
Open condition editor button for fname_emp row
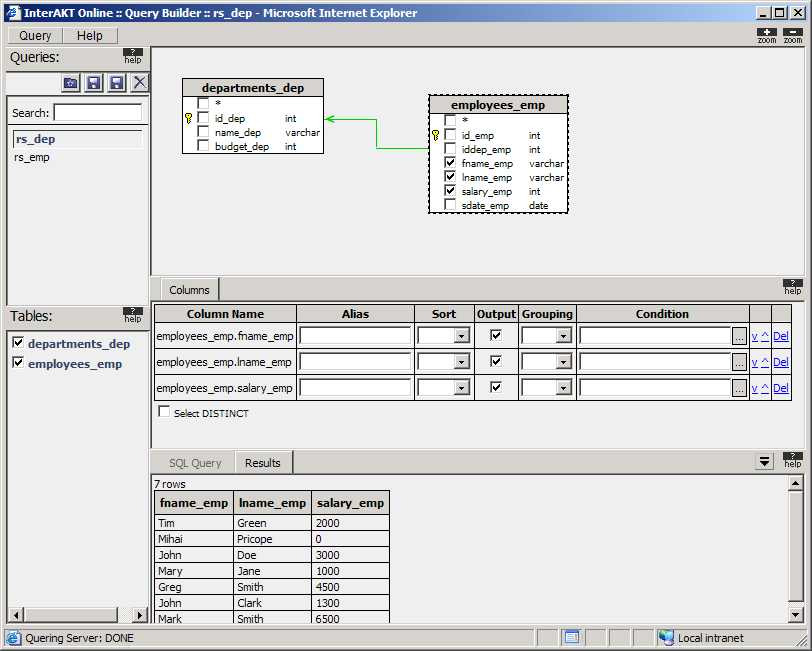(x=739, y=336)
